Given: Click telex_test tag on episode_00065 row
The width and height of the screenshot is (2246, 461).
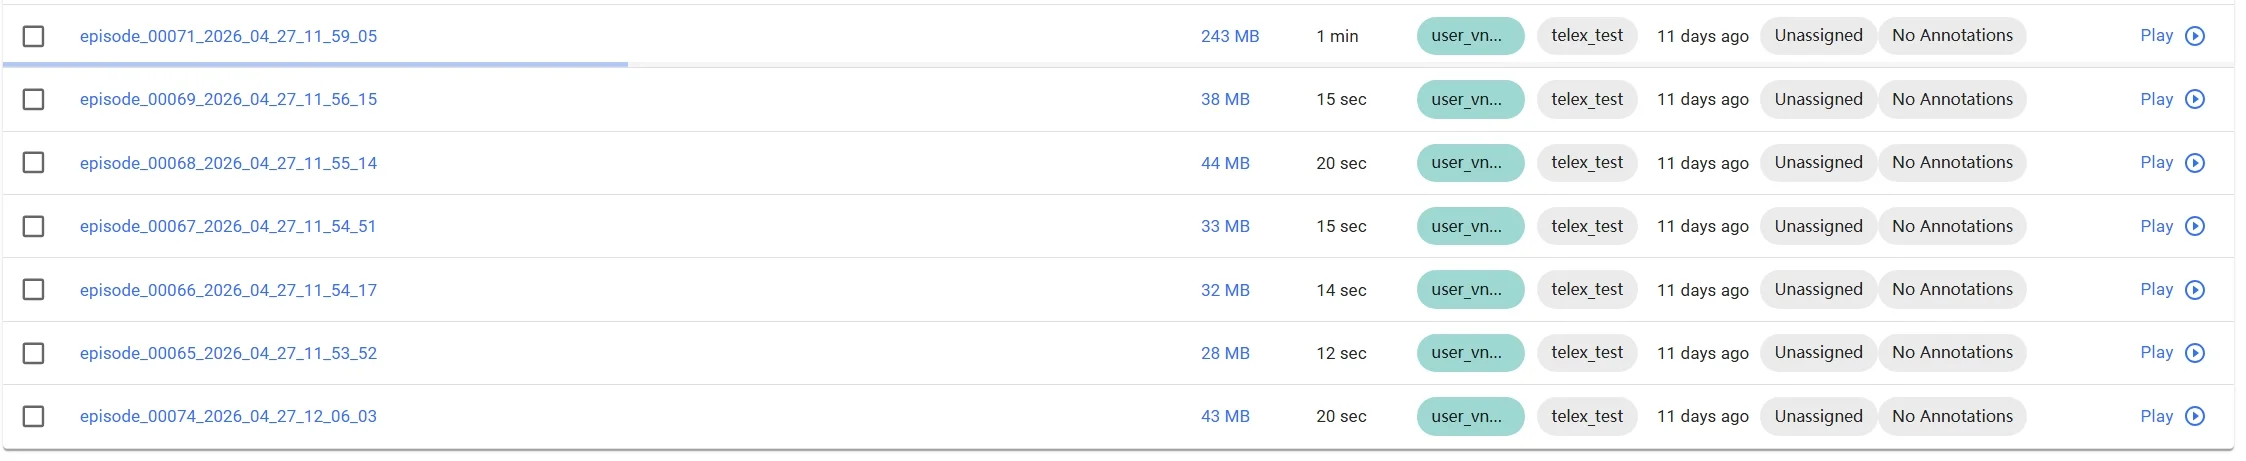Looking at the screenshot, I should [1587, 352].
